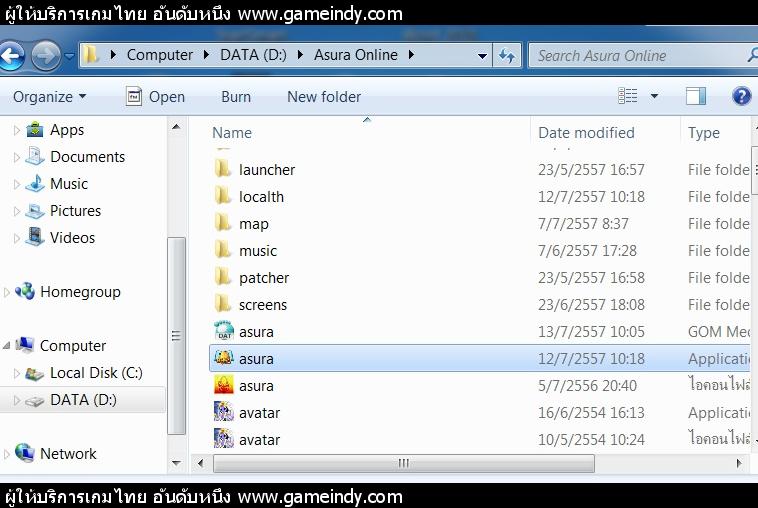Click the Forward navigation arrow button
The image size is (758, 508).
tap(46, 56)
